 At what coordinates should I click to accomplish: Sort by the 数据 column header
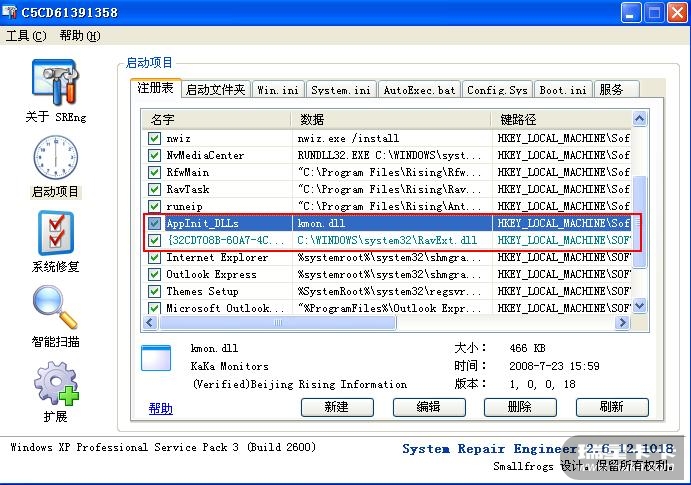tap(391, 119)
